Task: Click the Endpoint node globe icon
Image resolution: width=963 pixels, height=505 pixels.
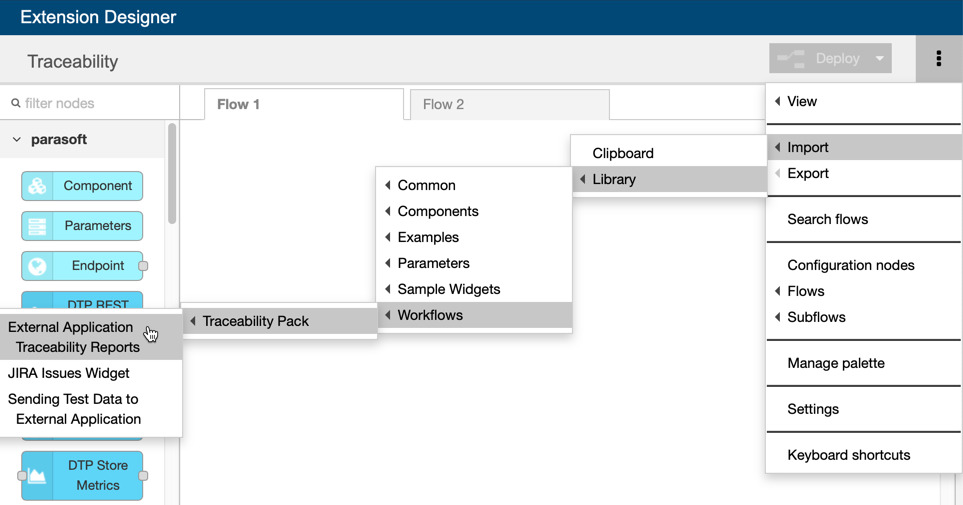Action: pyautogui.click(x=37, y=266)
